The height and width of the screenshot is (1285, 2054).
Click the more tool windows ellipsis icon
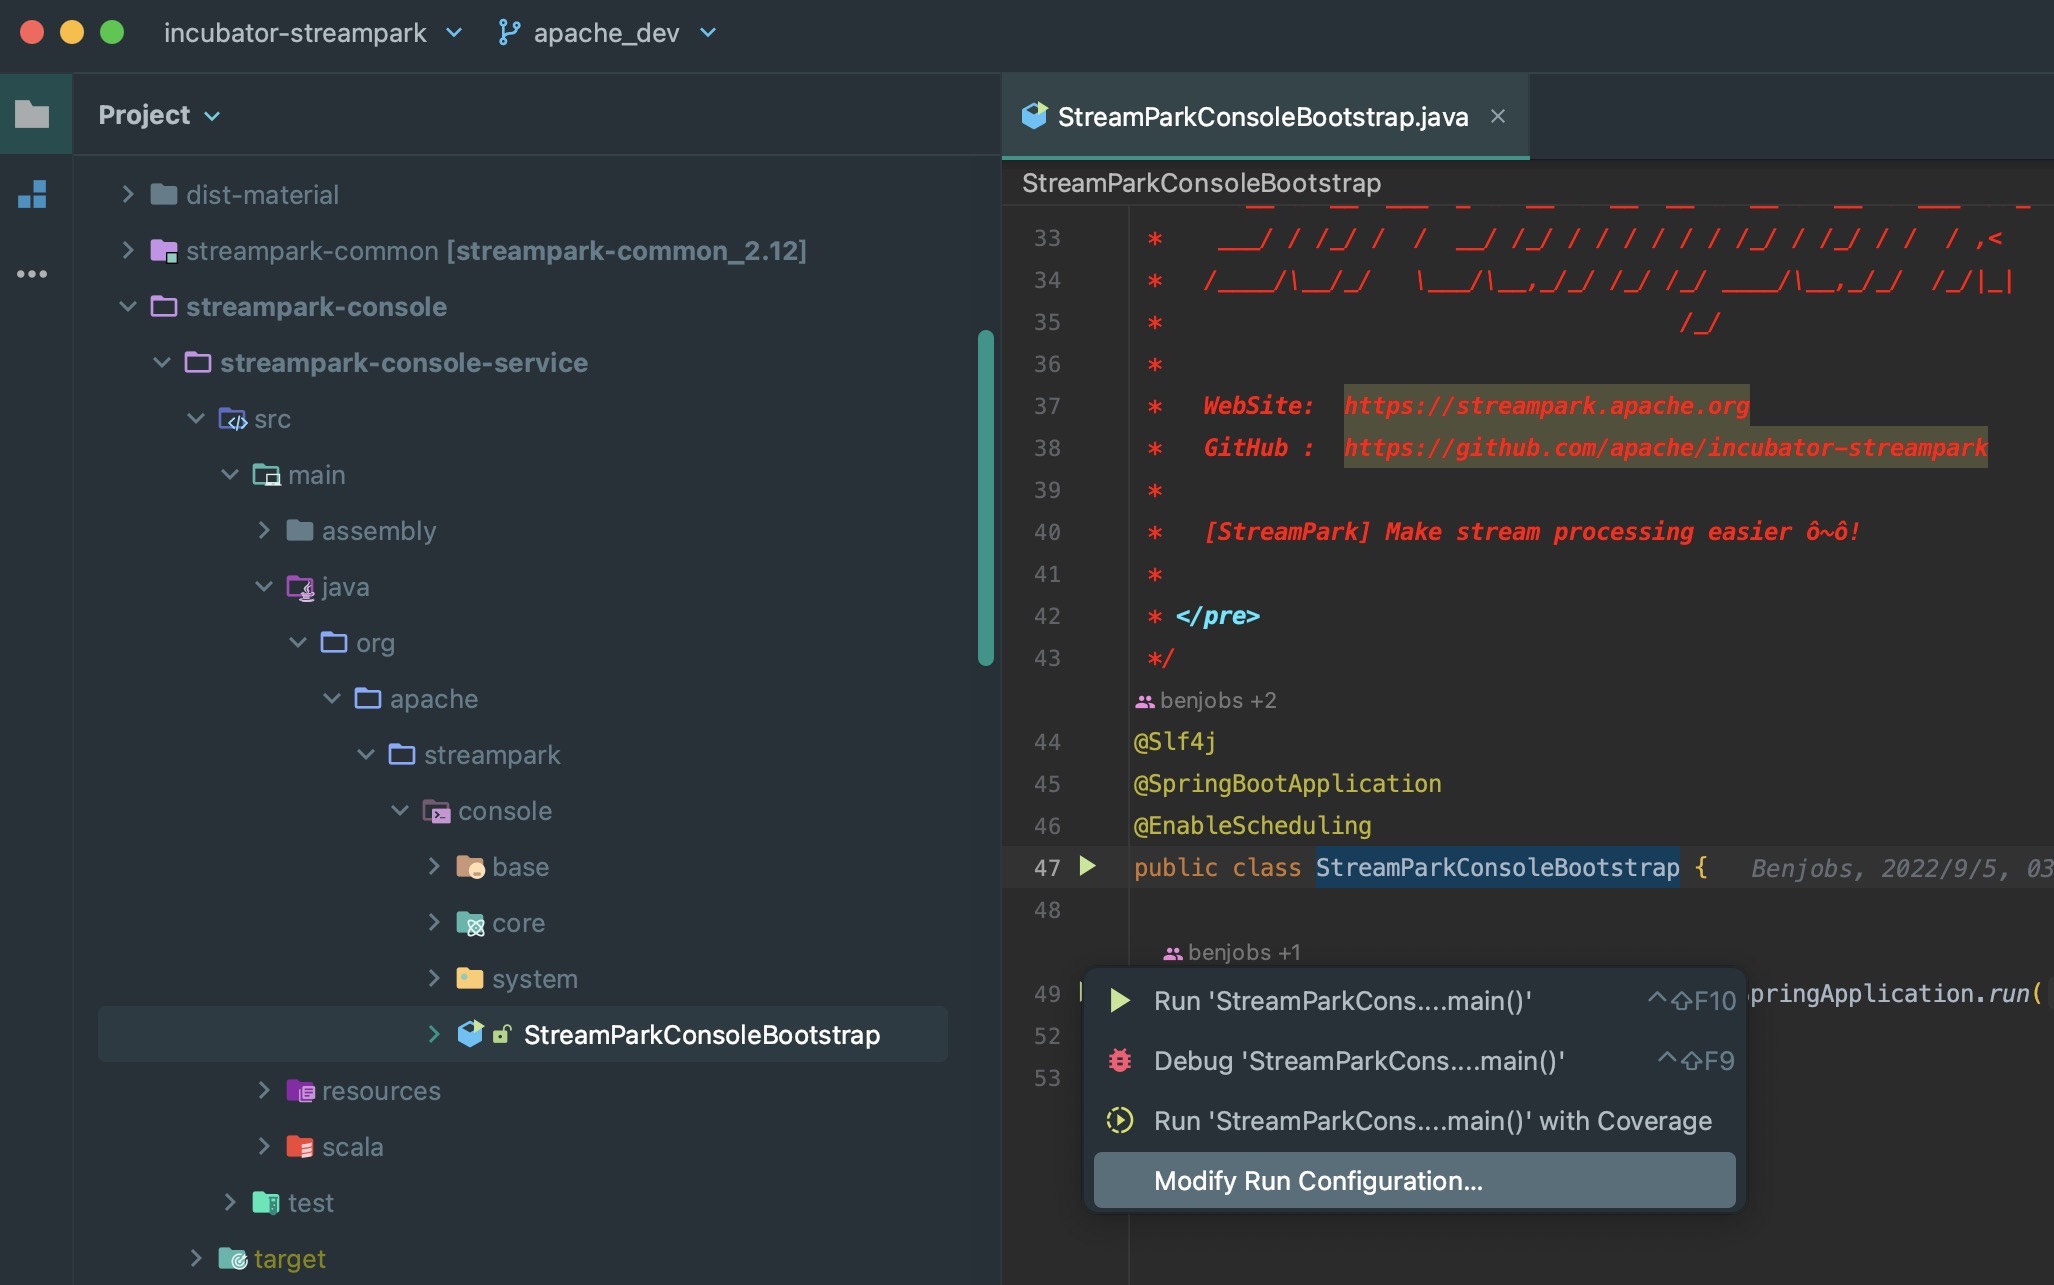(32, 274)
